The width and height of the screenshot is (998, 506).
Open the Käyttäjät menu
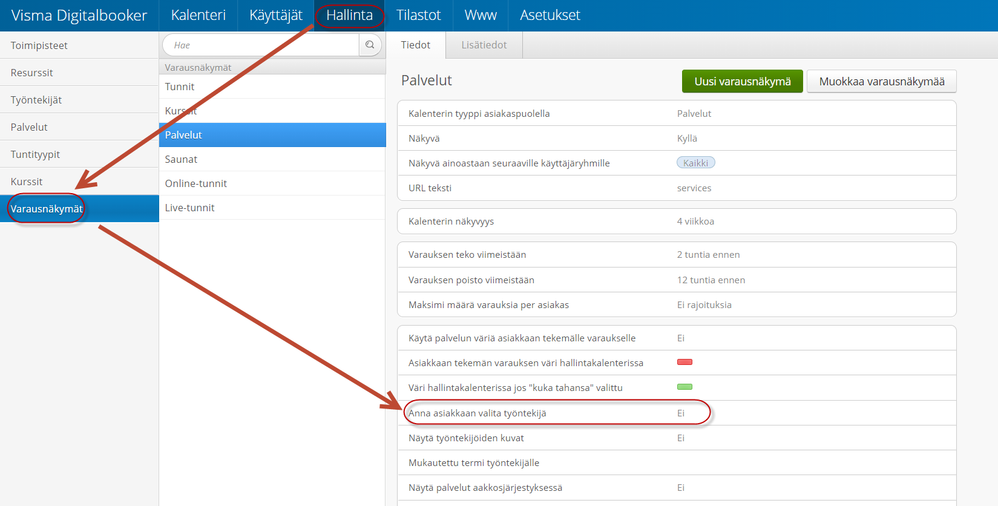click(x=276, y=15)
